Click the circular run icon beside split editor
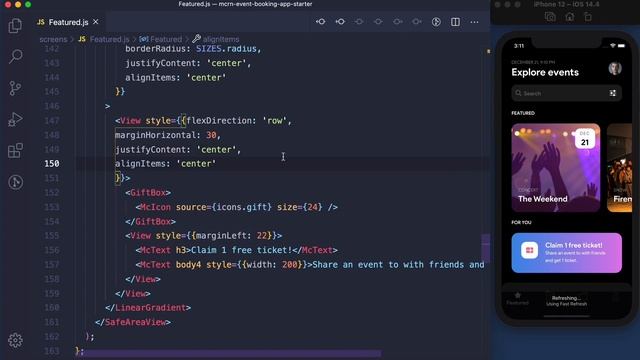The height and width of the screenshot is (360, 640). [x=436, y=22]
